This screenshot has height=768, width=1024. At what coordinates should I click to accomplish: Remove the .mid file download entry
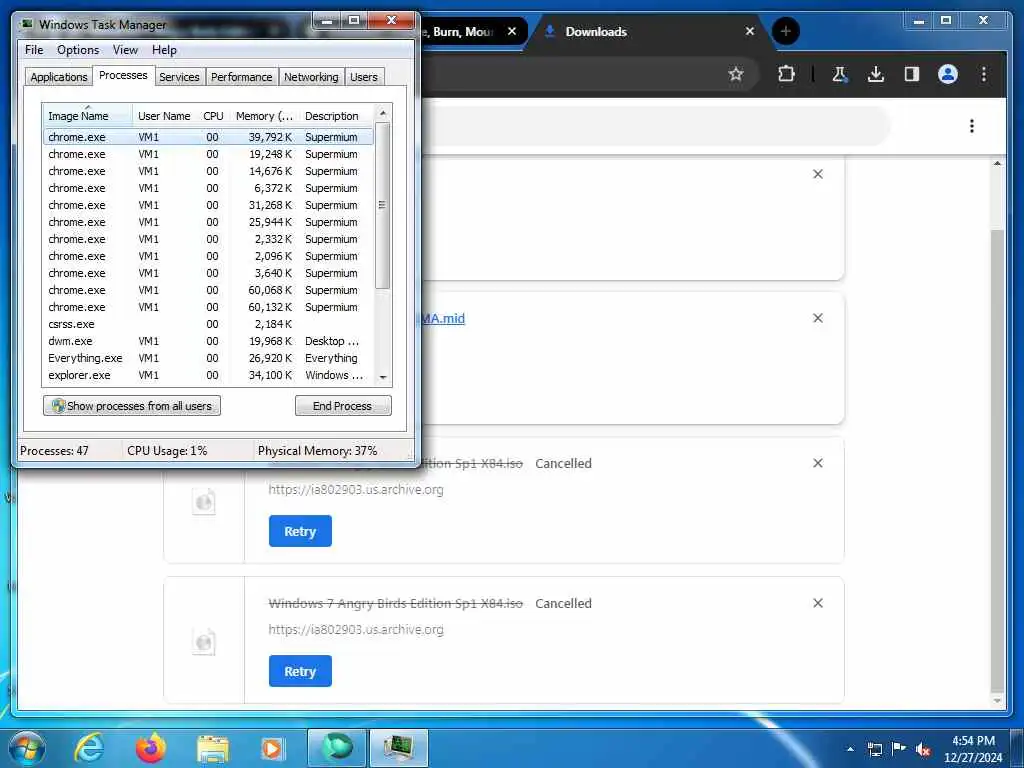818,318
